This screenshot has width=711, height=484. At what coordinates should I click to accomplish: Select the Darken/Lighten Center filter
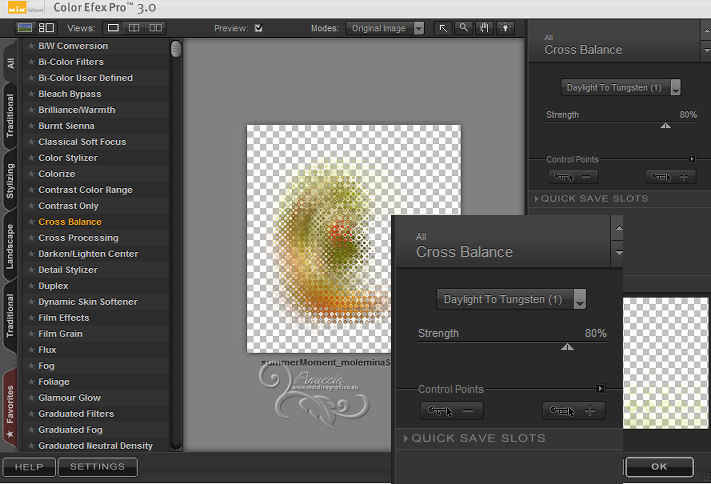(97, 254)
